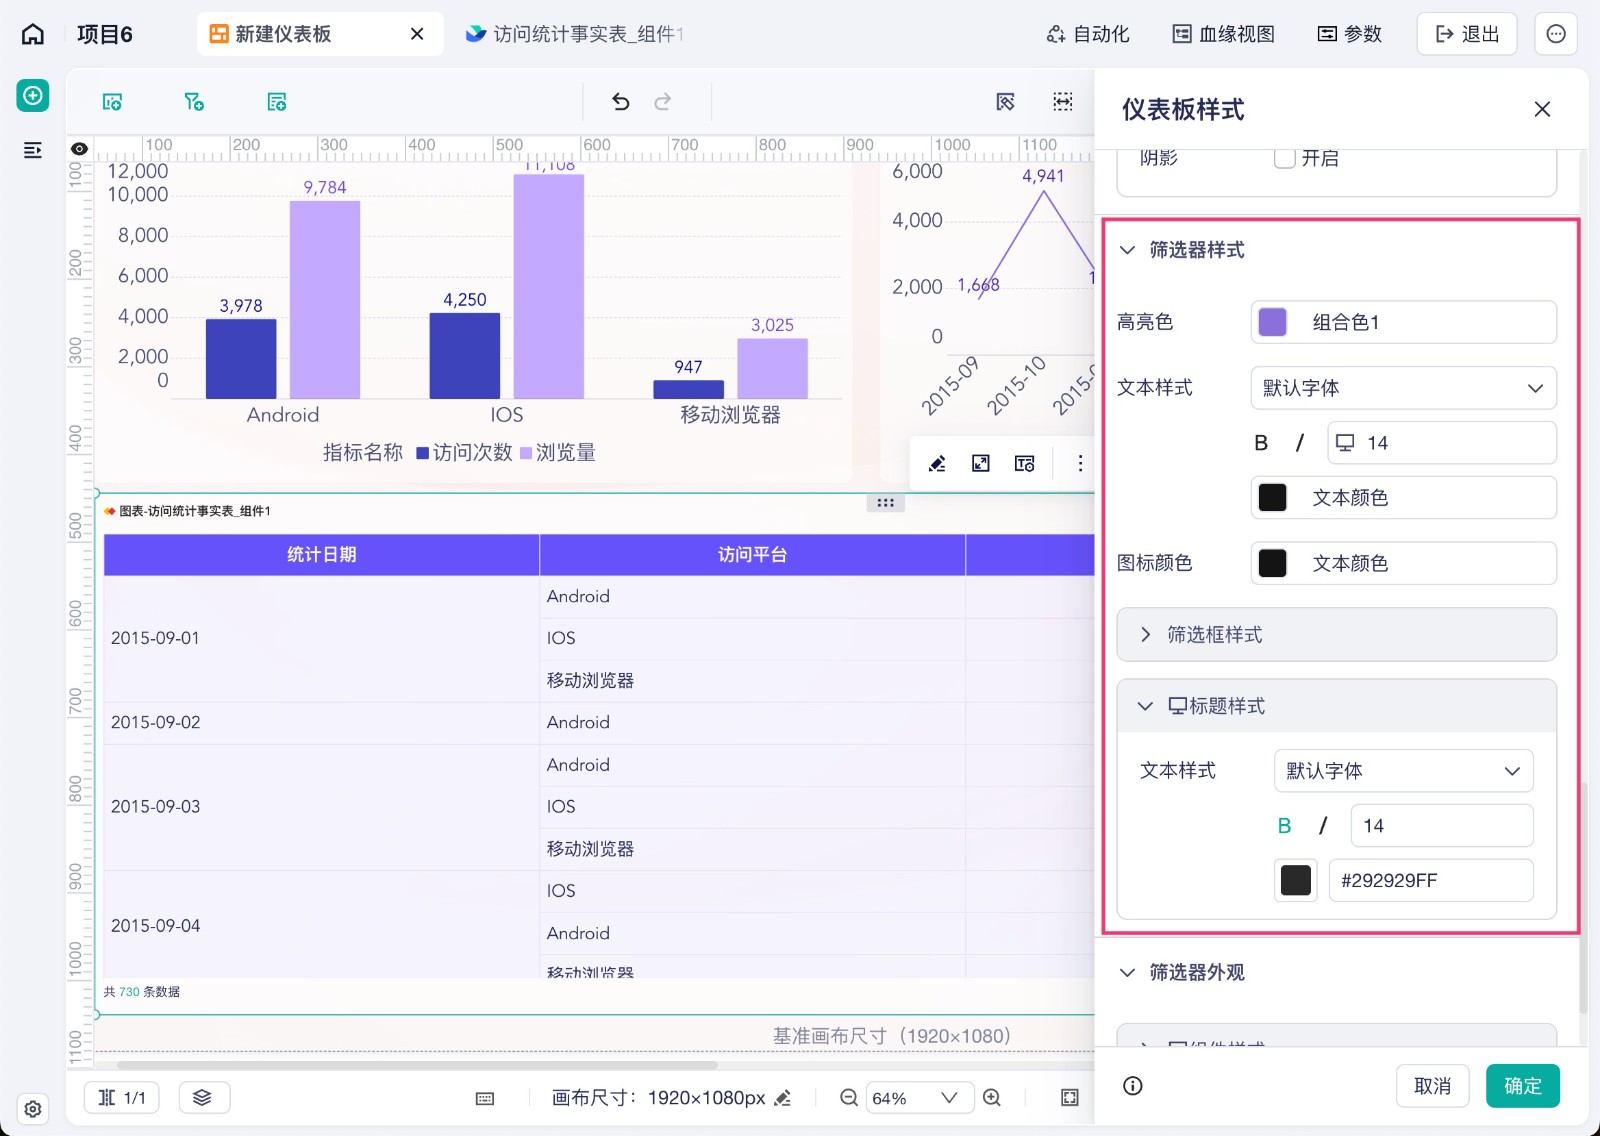Image resolution: width=1600 pixels, height=1136 pixels.
Task: Open the 血缘视图 menu
Action: 1224,34
